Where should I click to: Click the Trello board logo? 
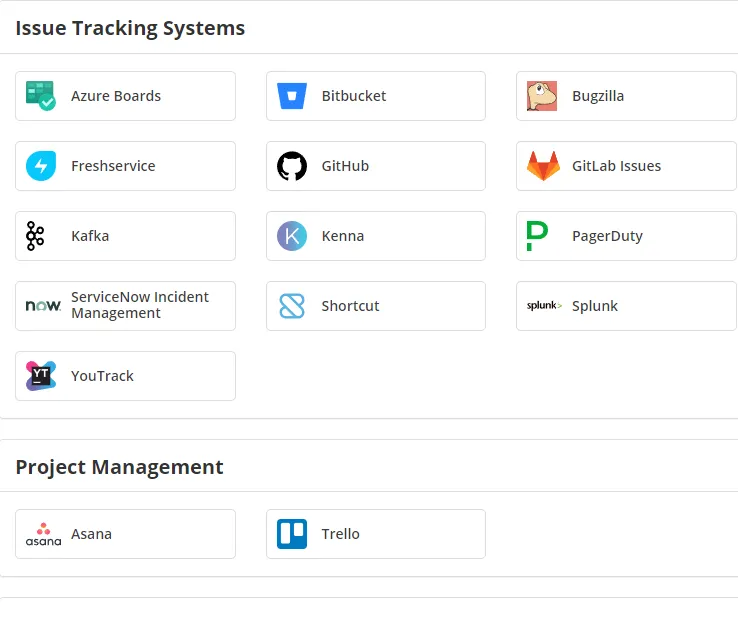coord(292,534)
